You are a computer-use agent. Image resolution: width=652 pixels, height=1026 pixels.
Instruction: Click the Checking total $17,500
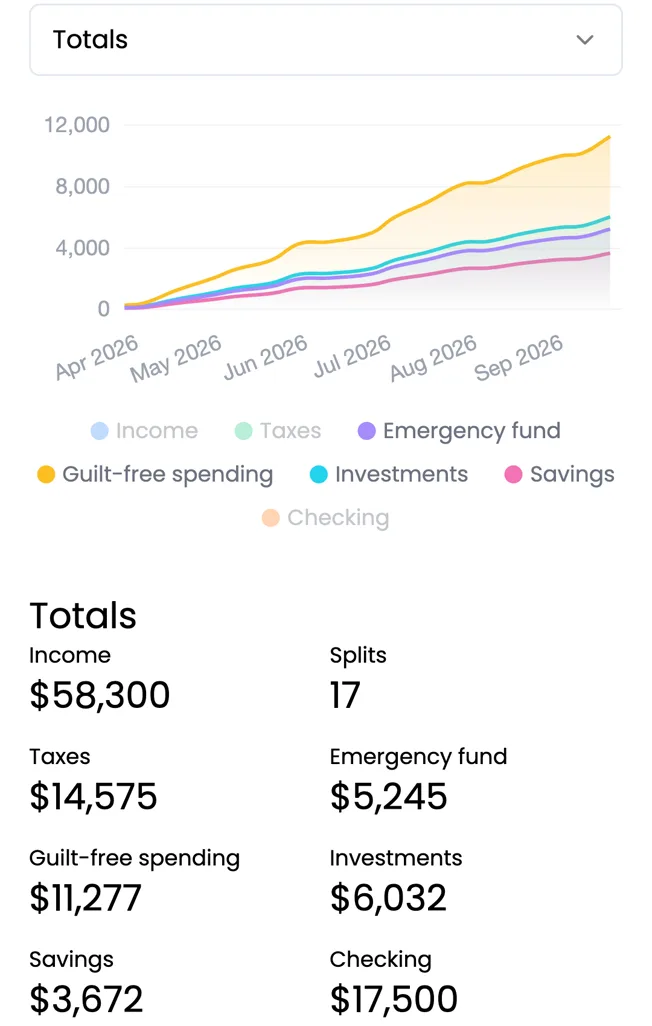[x=393, y=999]
